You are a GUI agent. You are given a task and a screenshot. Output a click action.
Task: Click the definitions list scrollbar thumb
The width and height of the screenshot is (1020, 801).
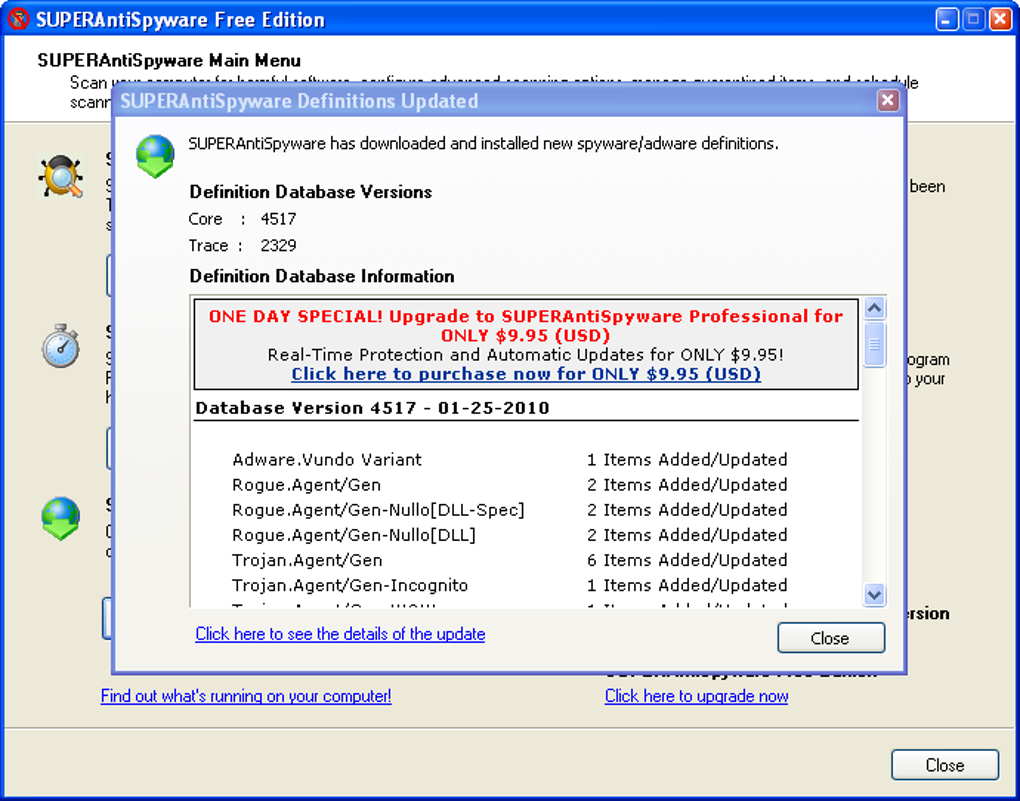(x=874, y=344)
